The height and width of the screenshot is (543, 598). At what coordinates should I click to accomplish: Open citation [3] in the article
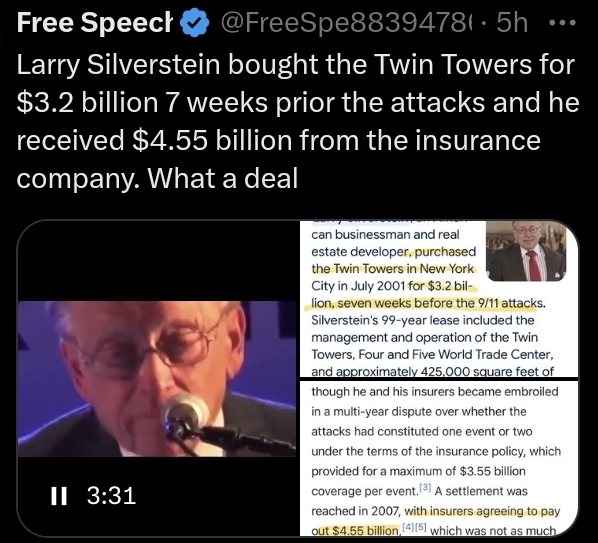coord(425,487)
